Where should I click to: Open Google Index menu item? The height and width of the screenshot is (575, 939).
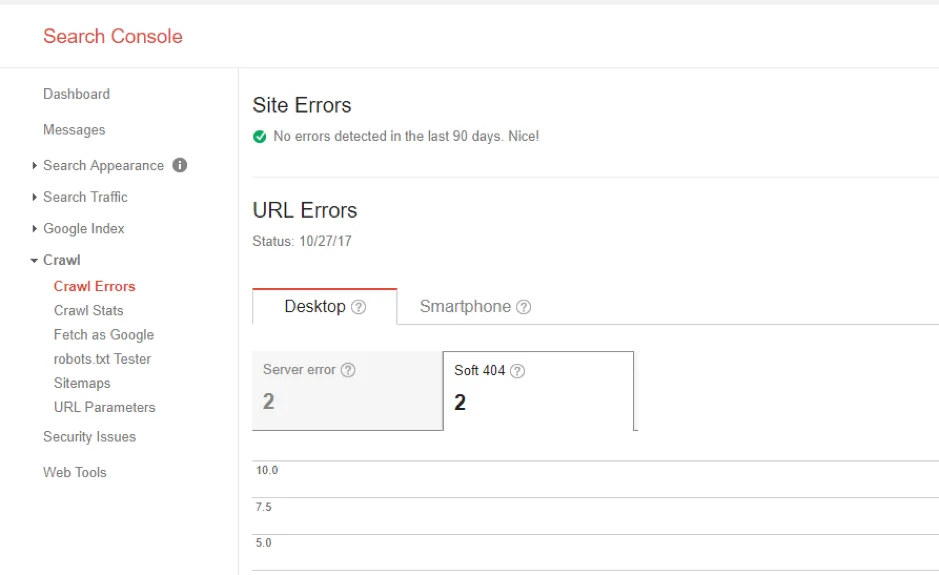tap(83, 228)
